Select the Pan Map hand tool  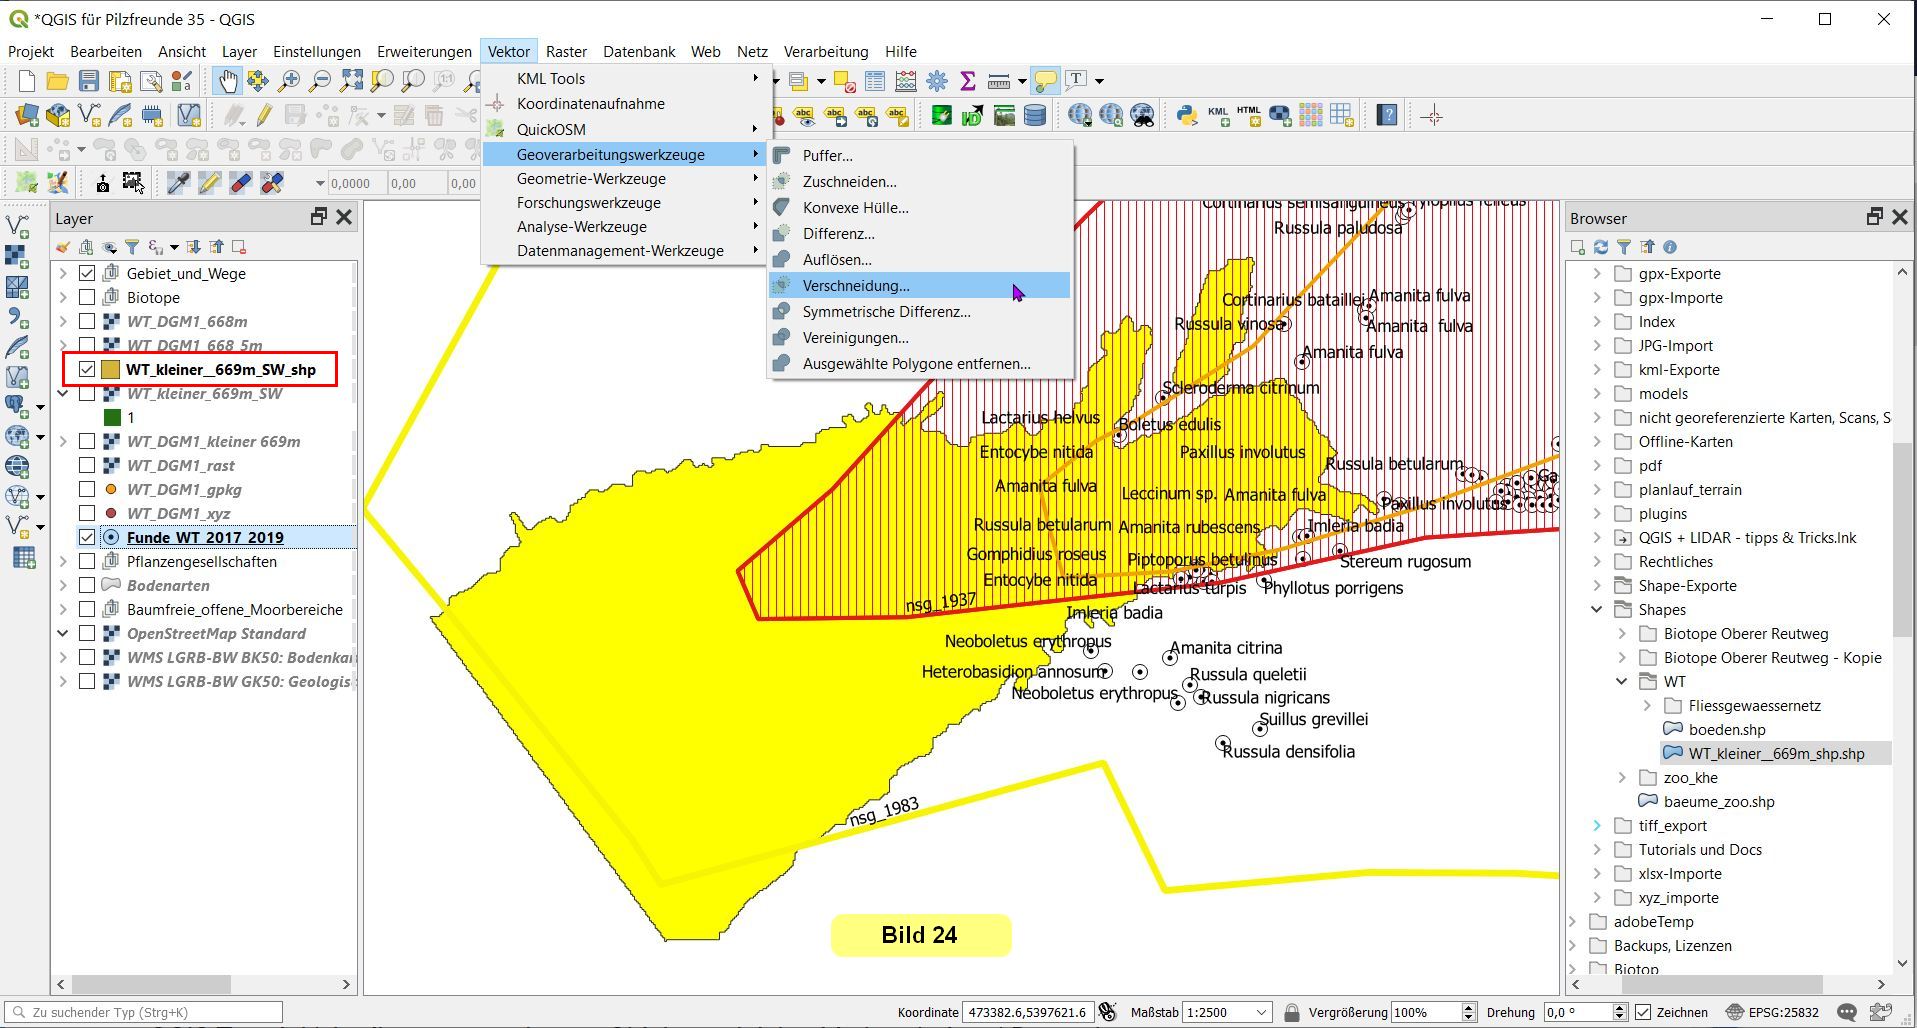pos(228,81)
